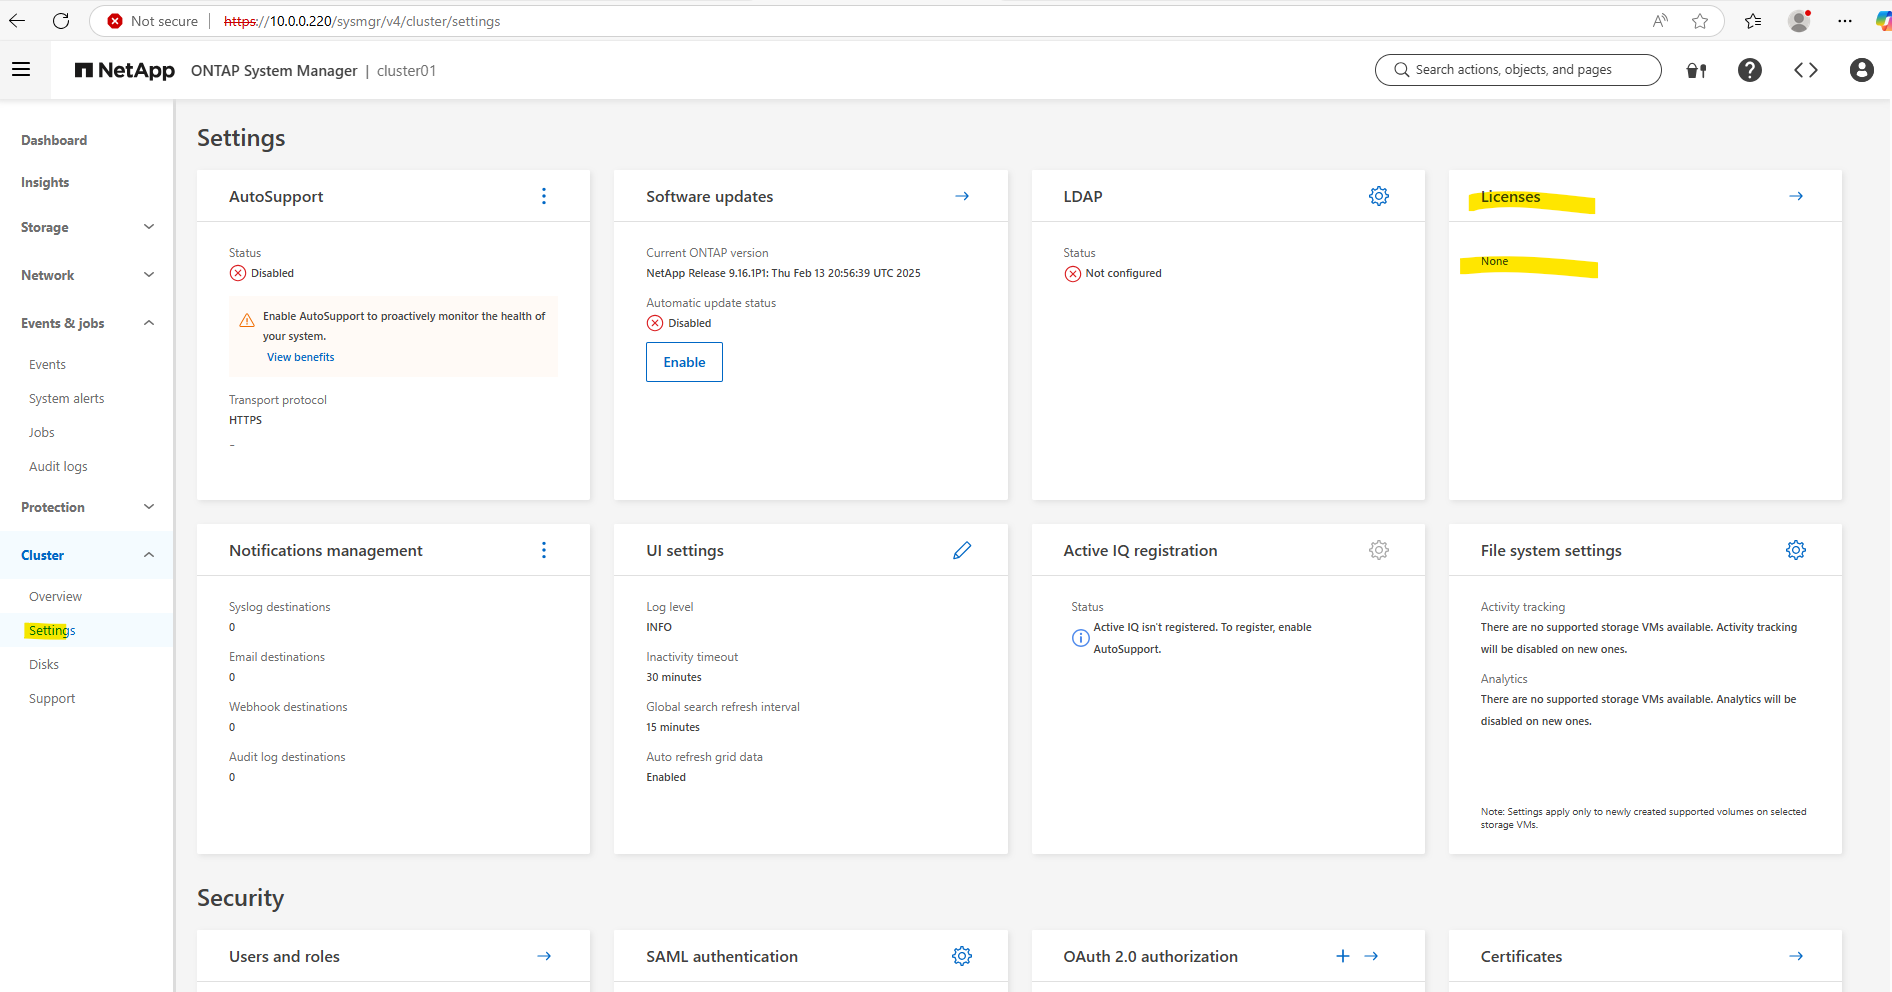Open the hamburger navigation menu
This screenshot has width=1892, height=992.
click(21, 70)
